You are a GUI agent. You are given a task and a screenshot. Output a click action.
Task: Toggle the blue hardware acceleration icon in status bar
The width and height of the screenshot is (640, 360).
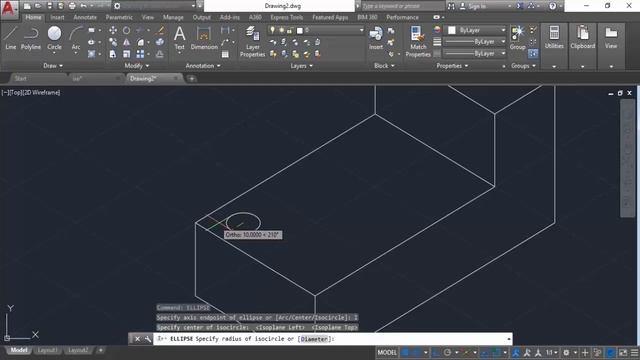610,352
